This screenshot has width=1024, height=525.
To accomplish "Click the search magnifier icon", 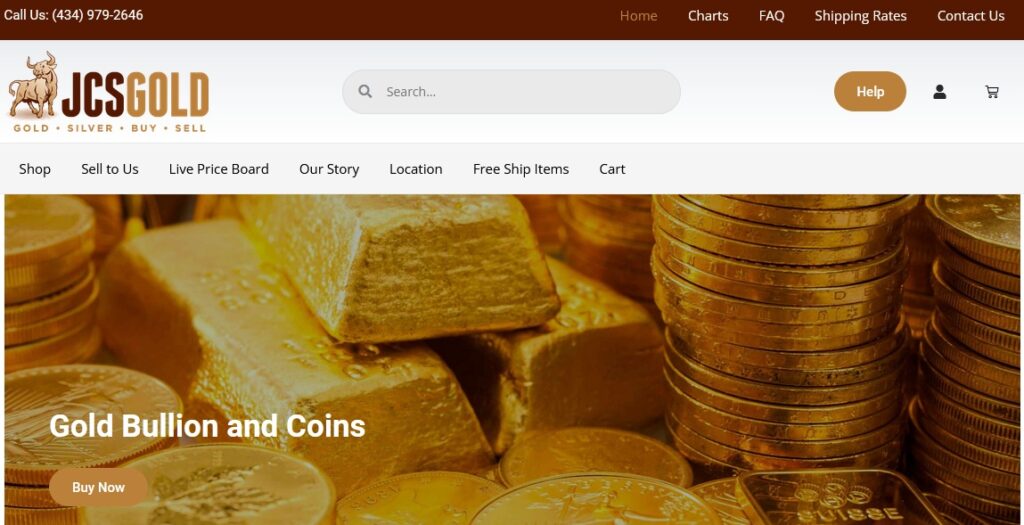I will click(365, 91).
